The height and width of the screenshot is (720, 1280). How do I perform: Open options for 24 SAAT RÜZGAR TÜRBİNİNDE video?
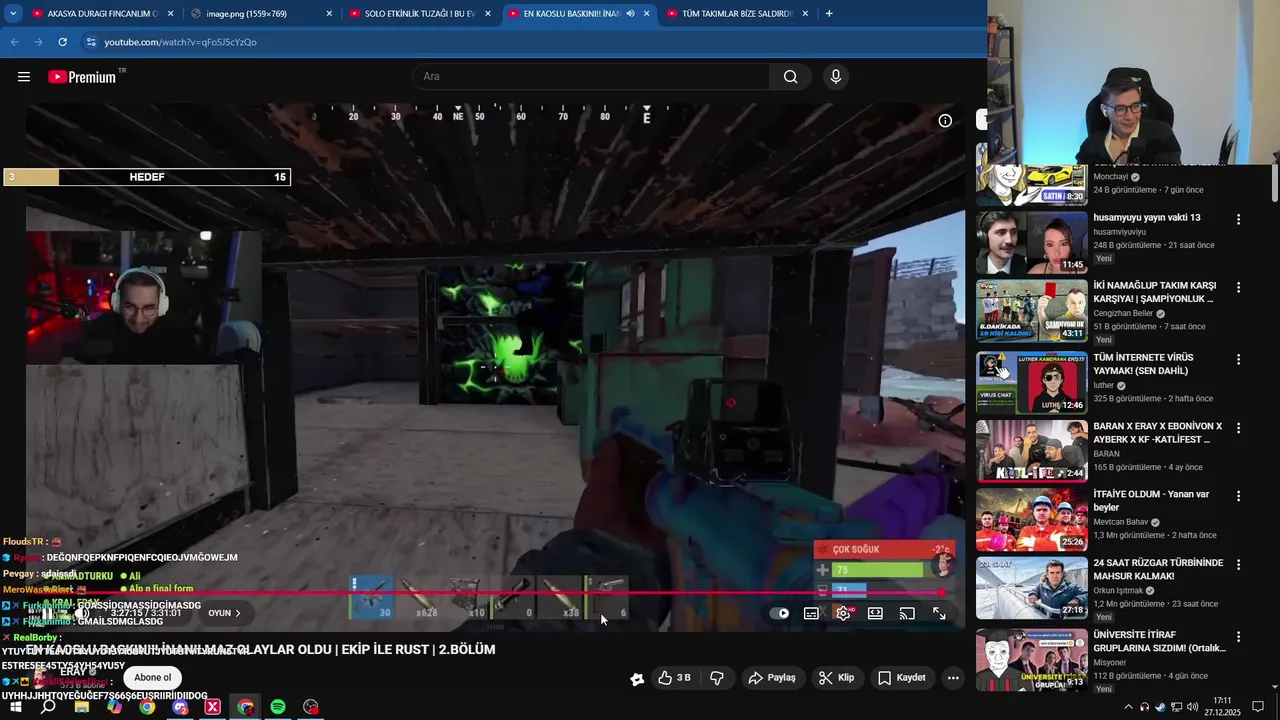click(x=1238, y=565)
